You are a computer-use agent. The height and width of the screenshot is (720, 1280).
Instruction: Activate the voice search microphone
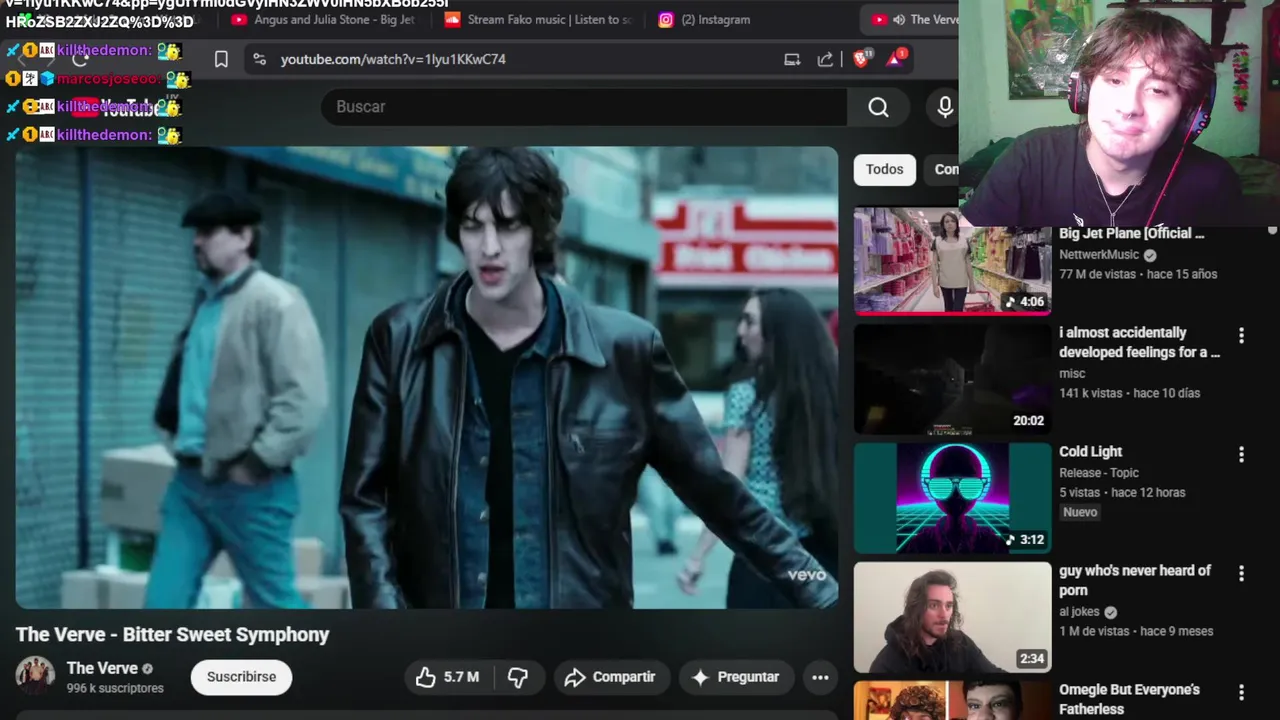945,107
